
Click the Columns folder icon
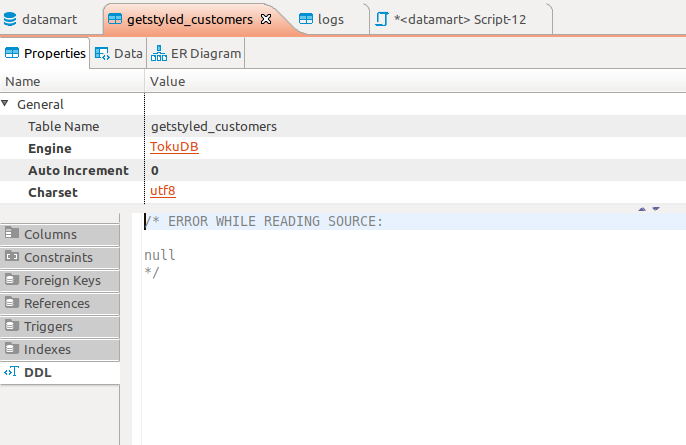[12, 233]
